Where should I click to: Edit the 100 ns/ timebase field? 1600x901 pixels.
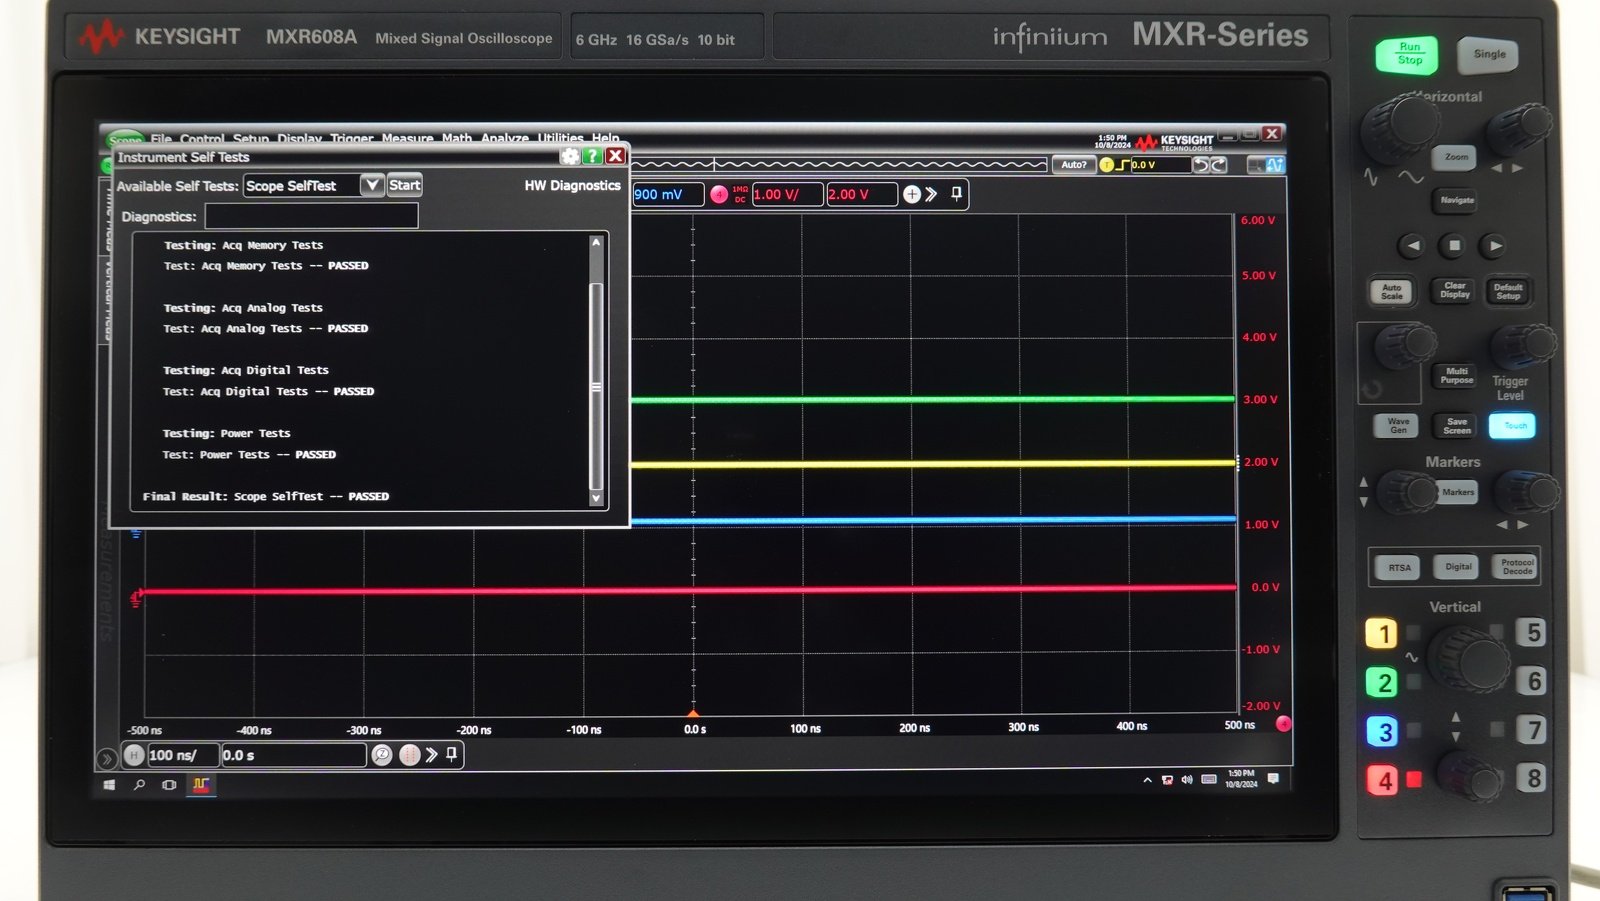pyautogui.click(x=183, y=755)
